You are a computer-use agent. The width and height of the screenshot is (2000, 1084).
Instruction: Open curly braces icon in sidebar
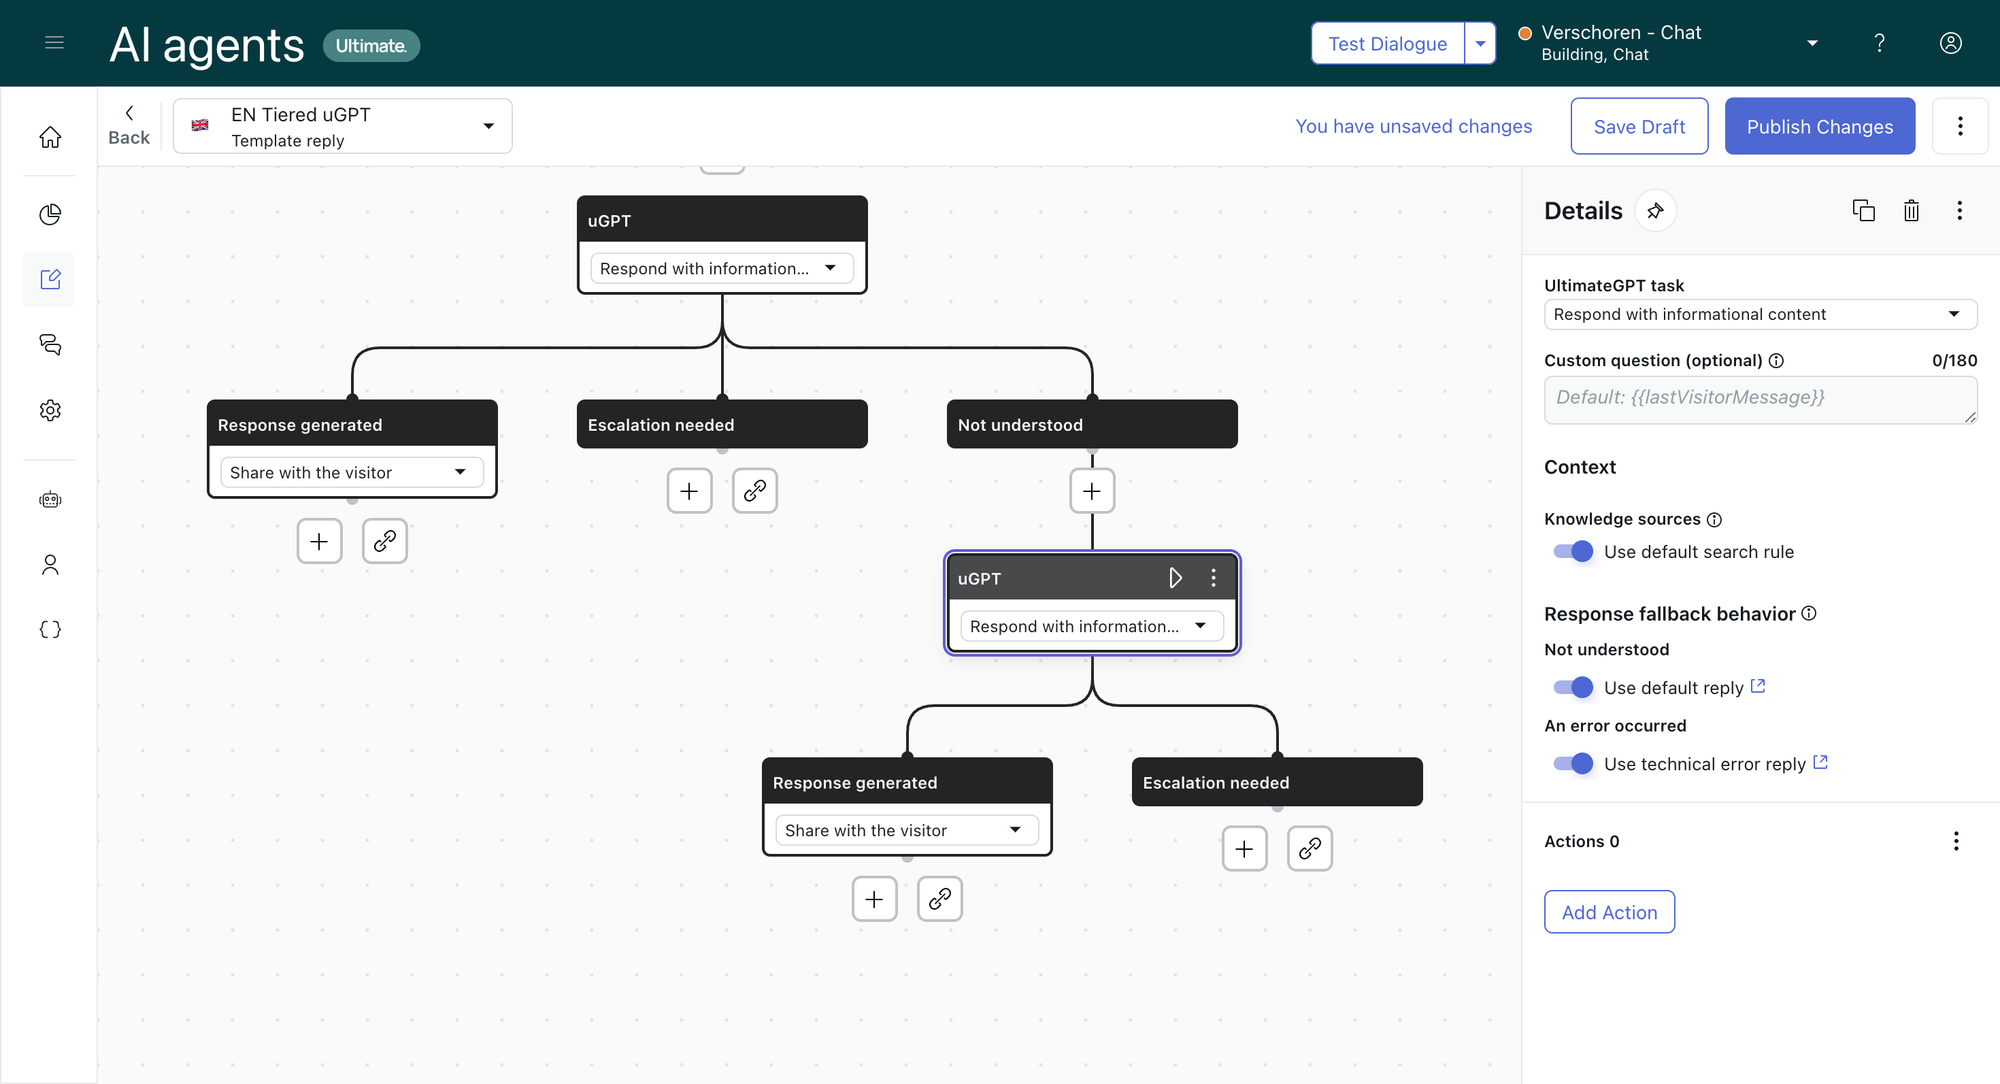pos(50,630)
